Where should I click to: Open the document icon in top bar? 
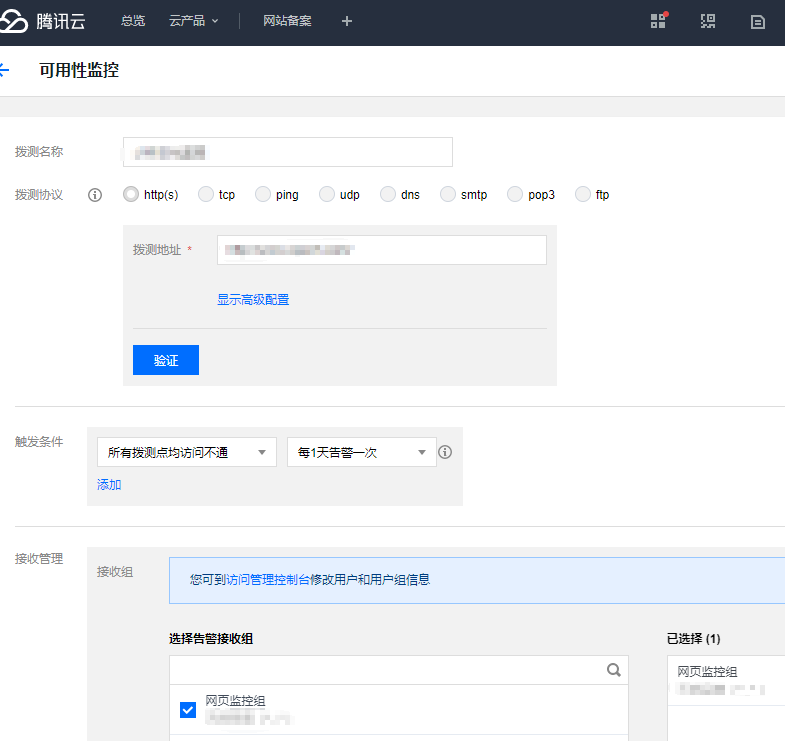tap(758, 21)
